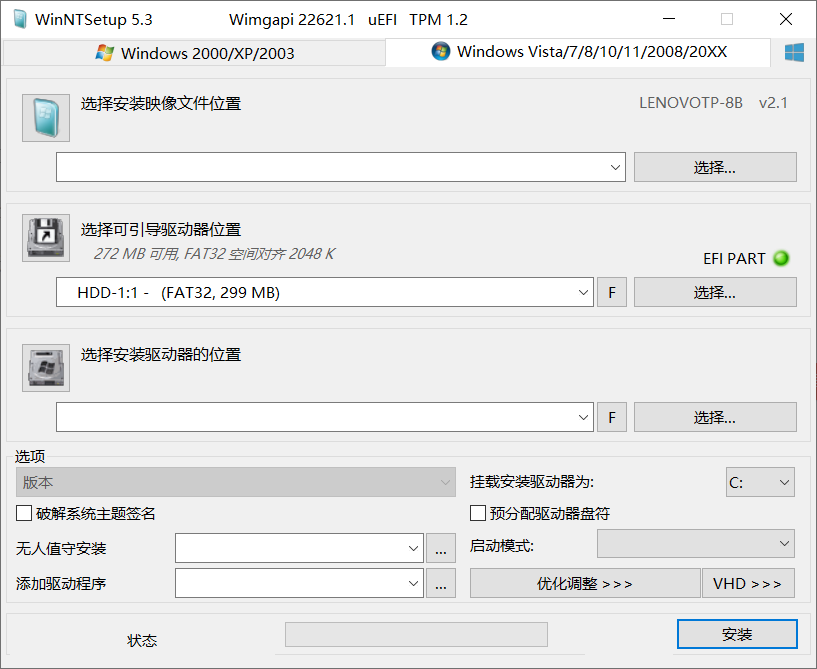Close the WinNTSetup window
Image resolution: width=817 pixels, height=669 pixels.
point(786,19)
